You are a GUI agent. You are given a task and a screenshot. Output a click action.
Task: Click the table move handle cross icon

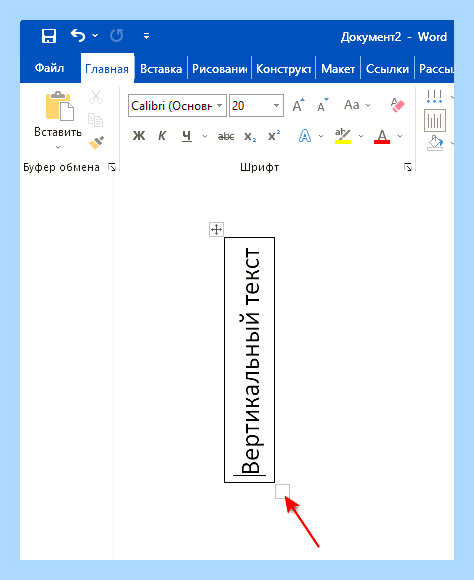[216, 230]
